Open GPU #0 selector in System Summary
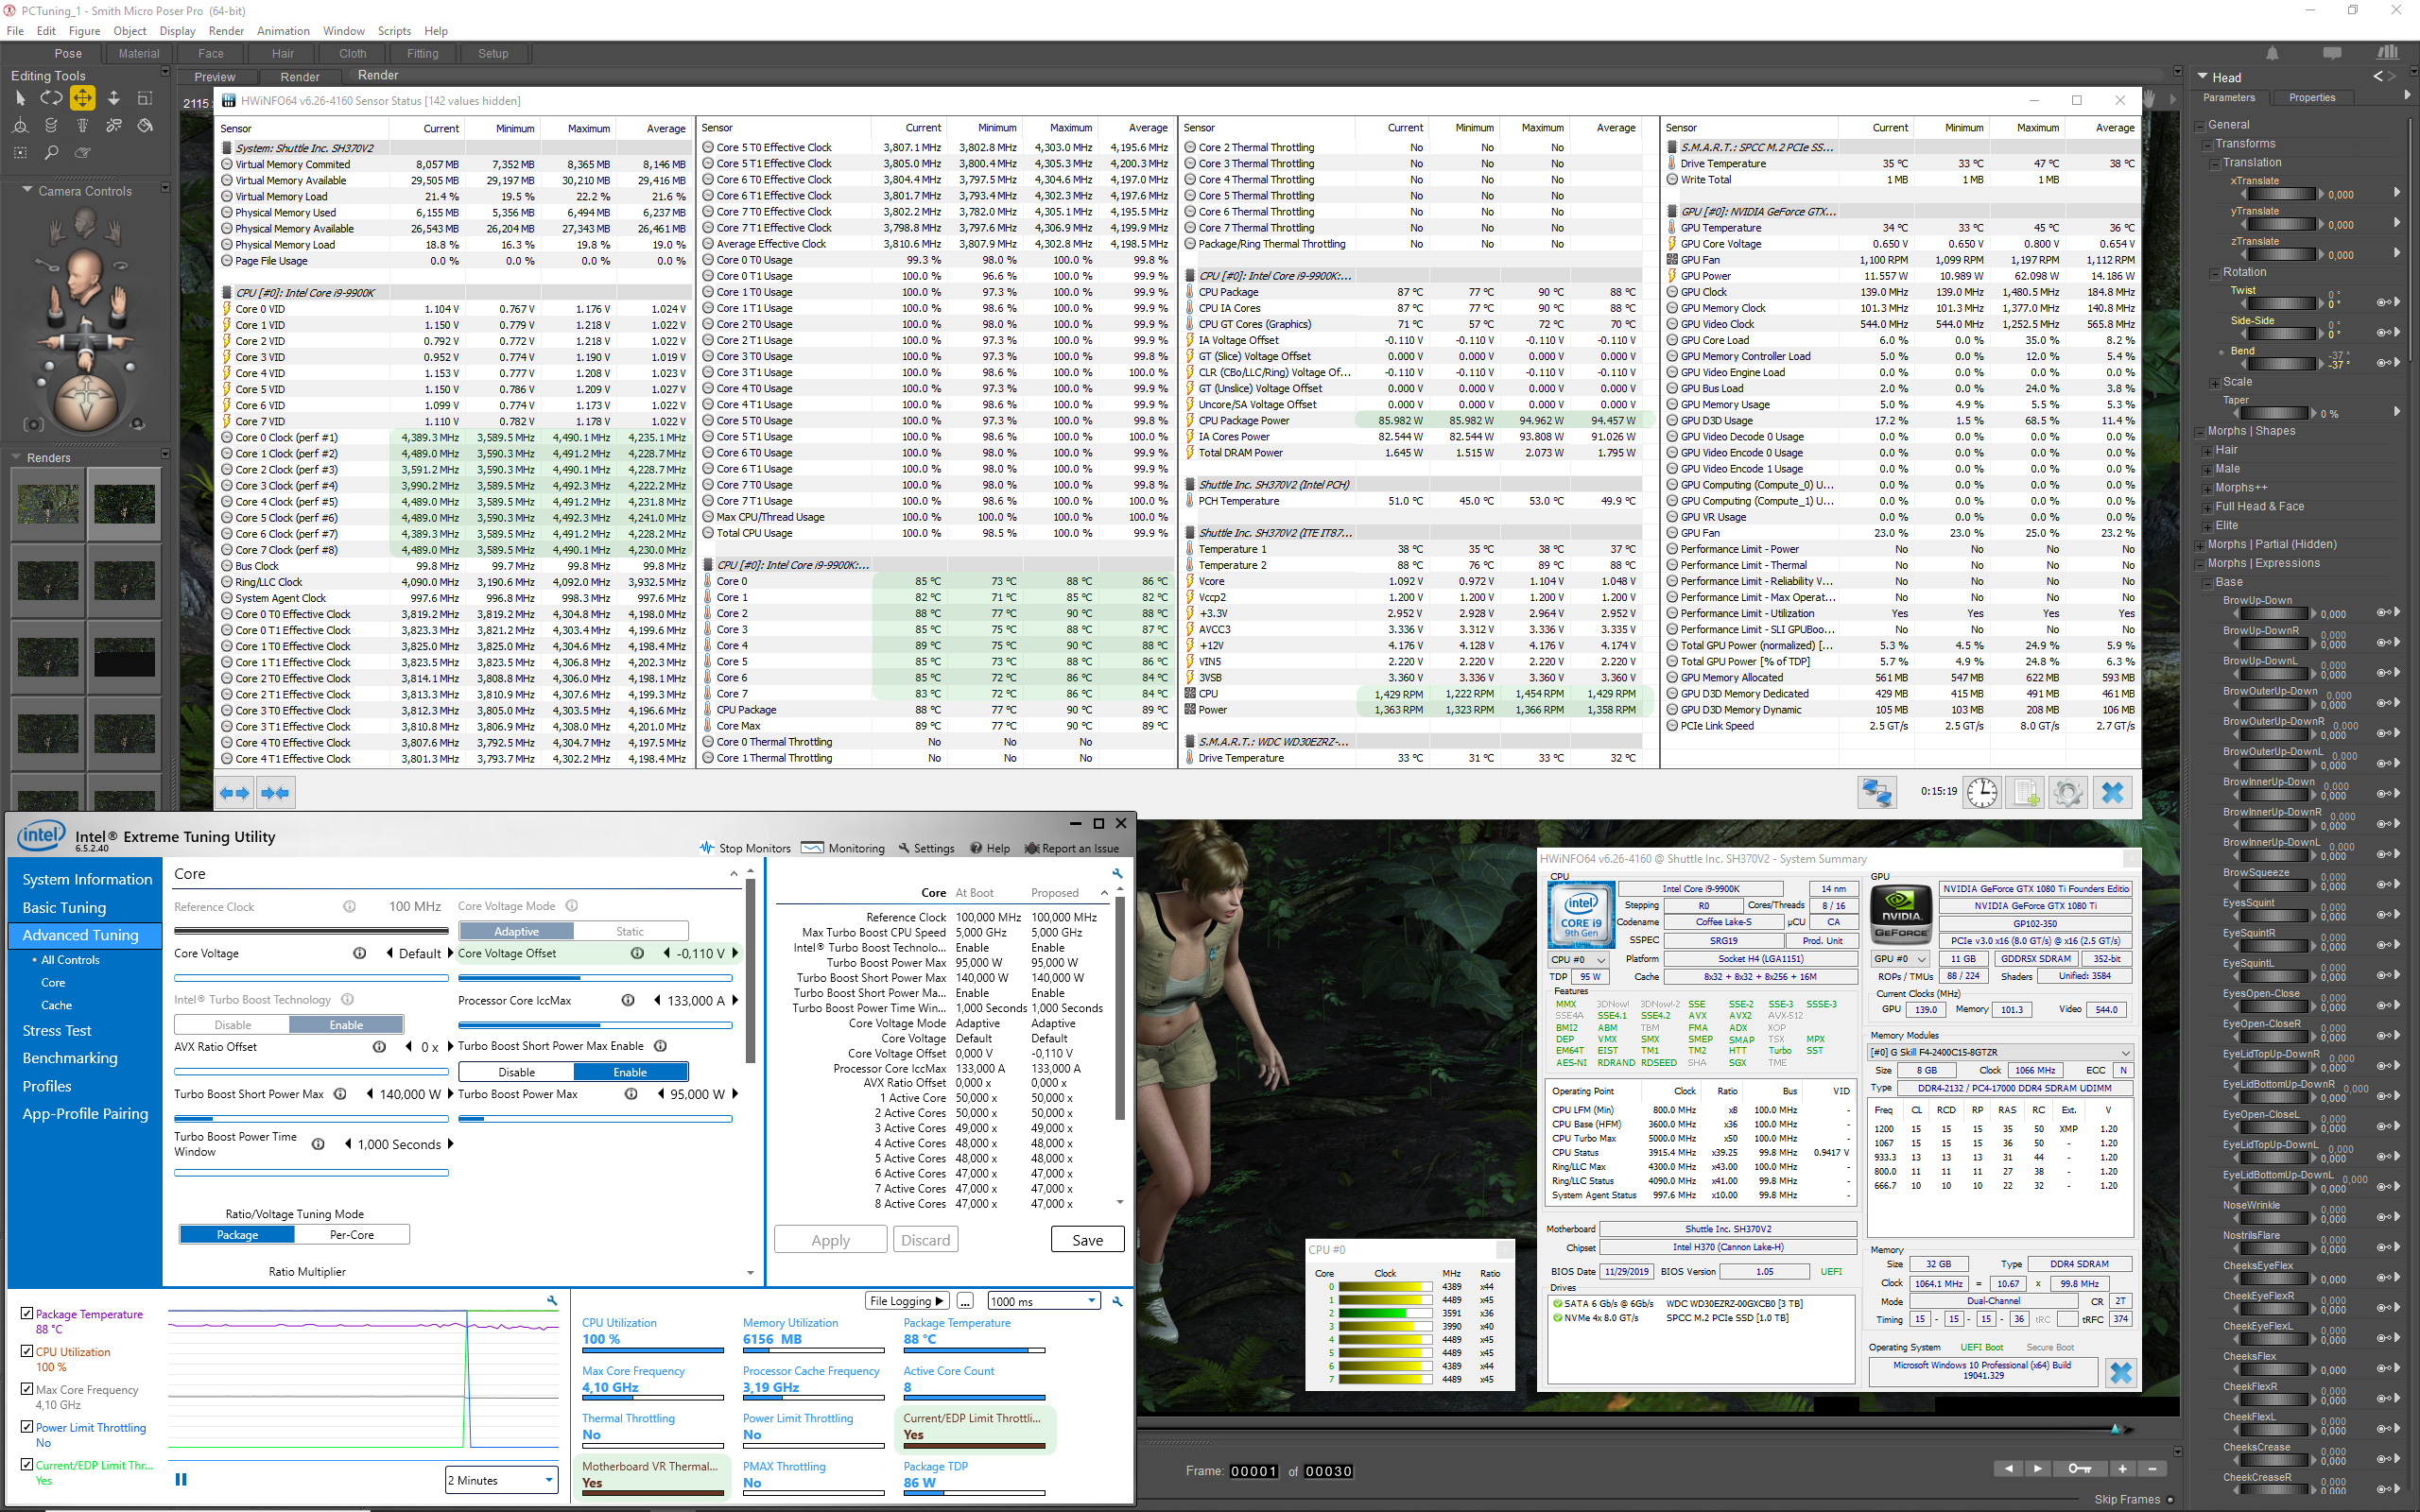This screenshot has width=2420, height=1512. coord(1900,959)
